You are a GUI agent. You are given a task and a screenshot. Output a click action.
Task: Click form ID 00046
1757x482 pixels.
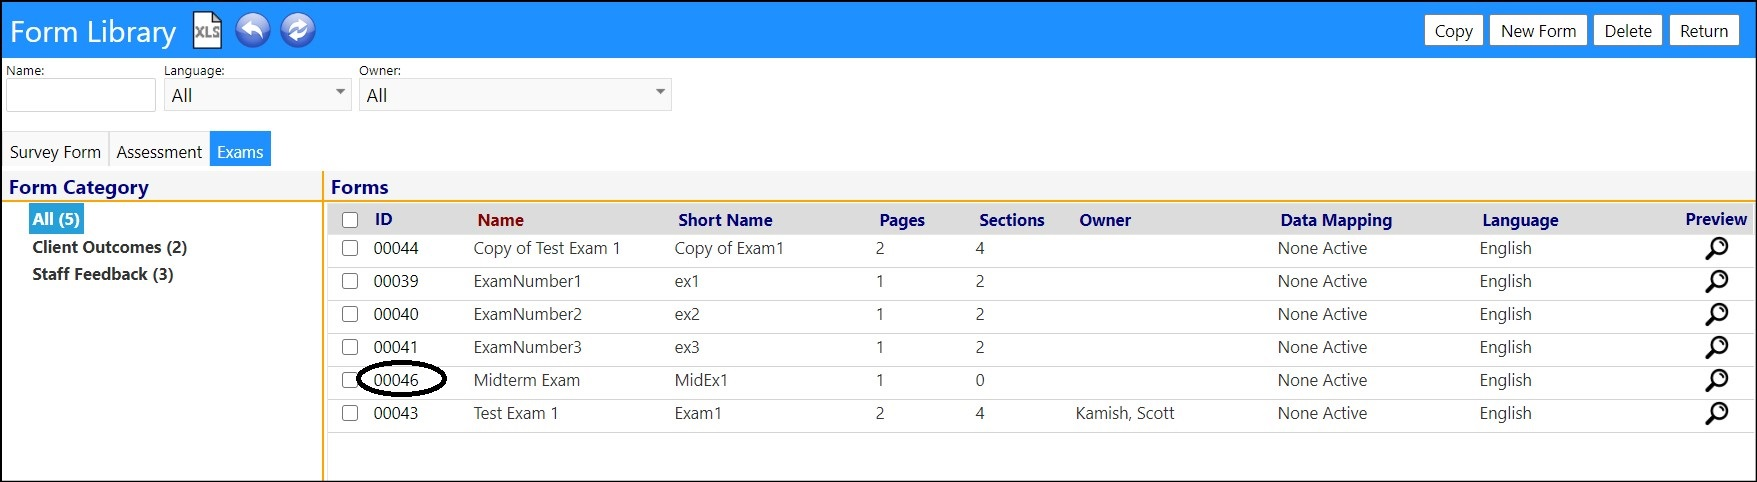coord(396,380)
